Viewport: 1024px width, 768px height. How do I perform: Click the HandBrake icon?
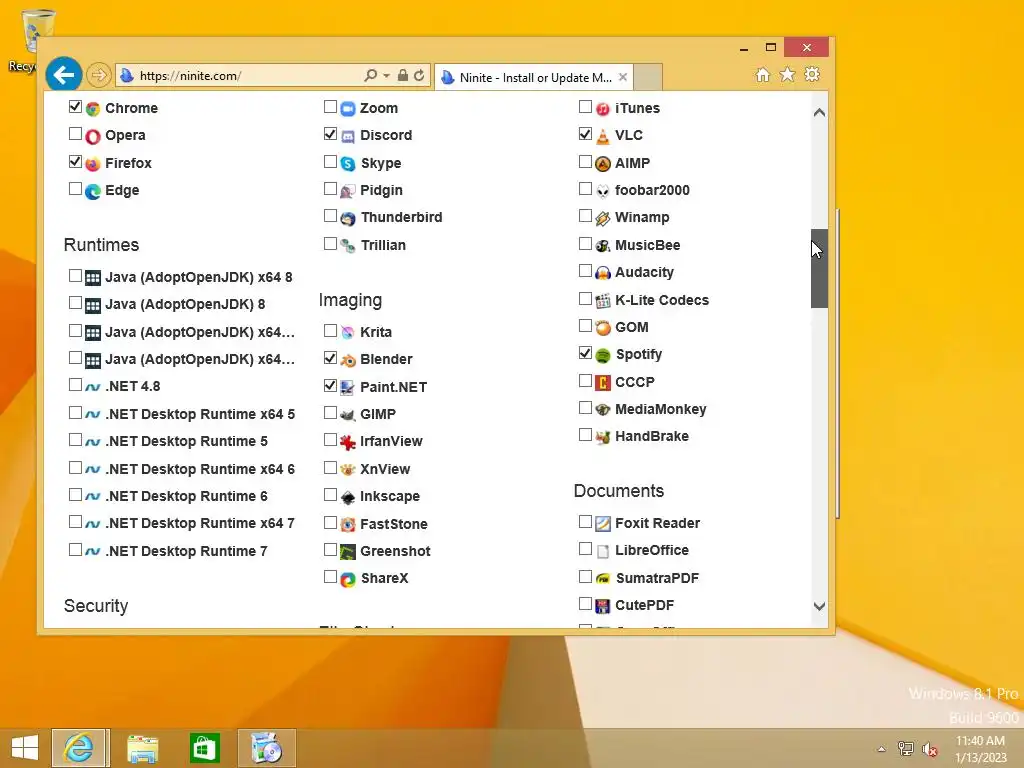pos(603,437)
